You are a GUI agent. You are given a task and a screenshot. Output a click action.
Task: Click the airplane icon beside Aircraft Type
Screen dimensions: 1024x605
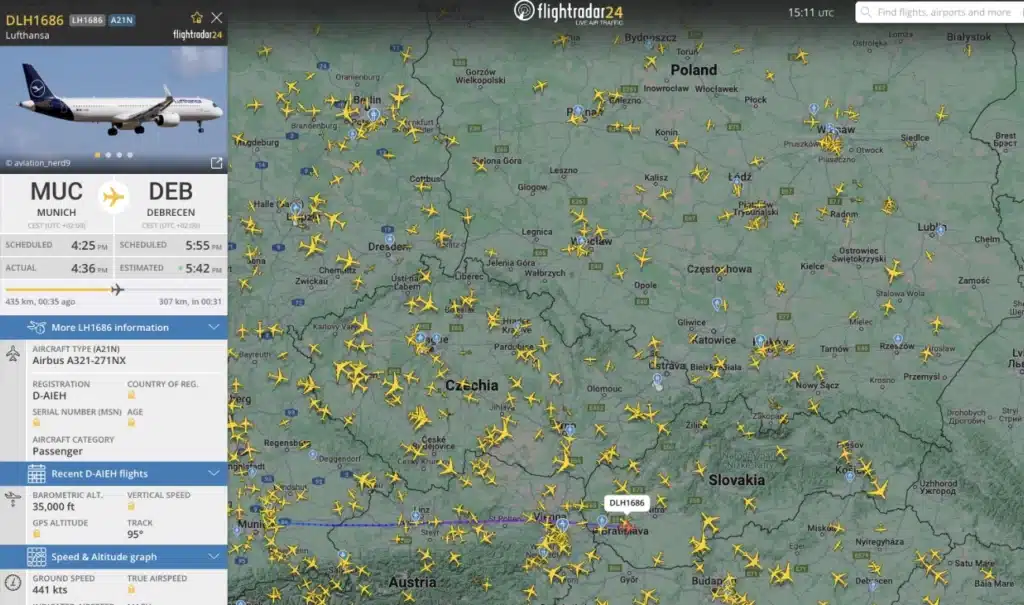coord(13,353)
